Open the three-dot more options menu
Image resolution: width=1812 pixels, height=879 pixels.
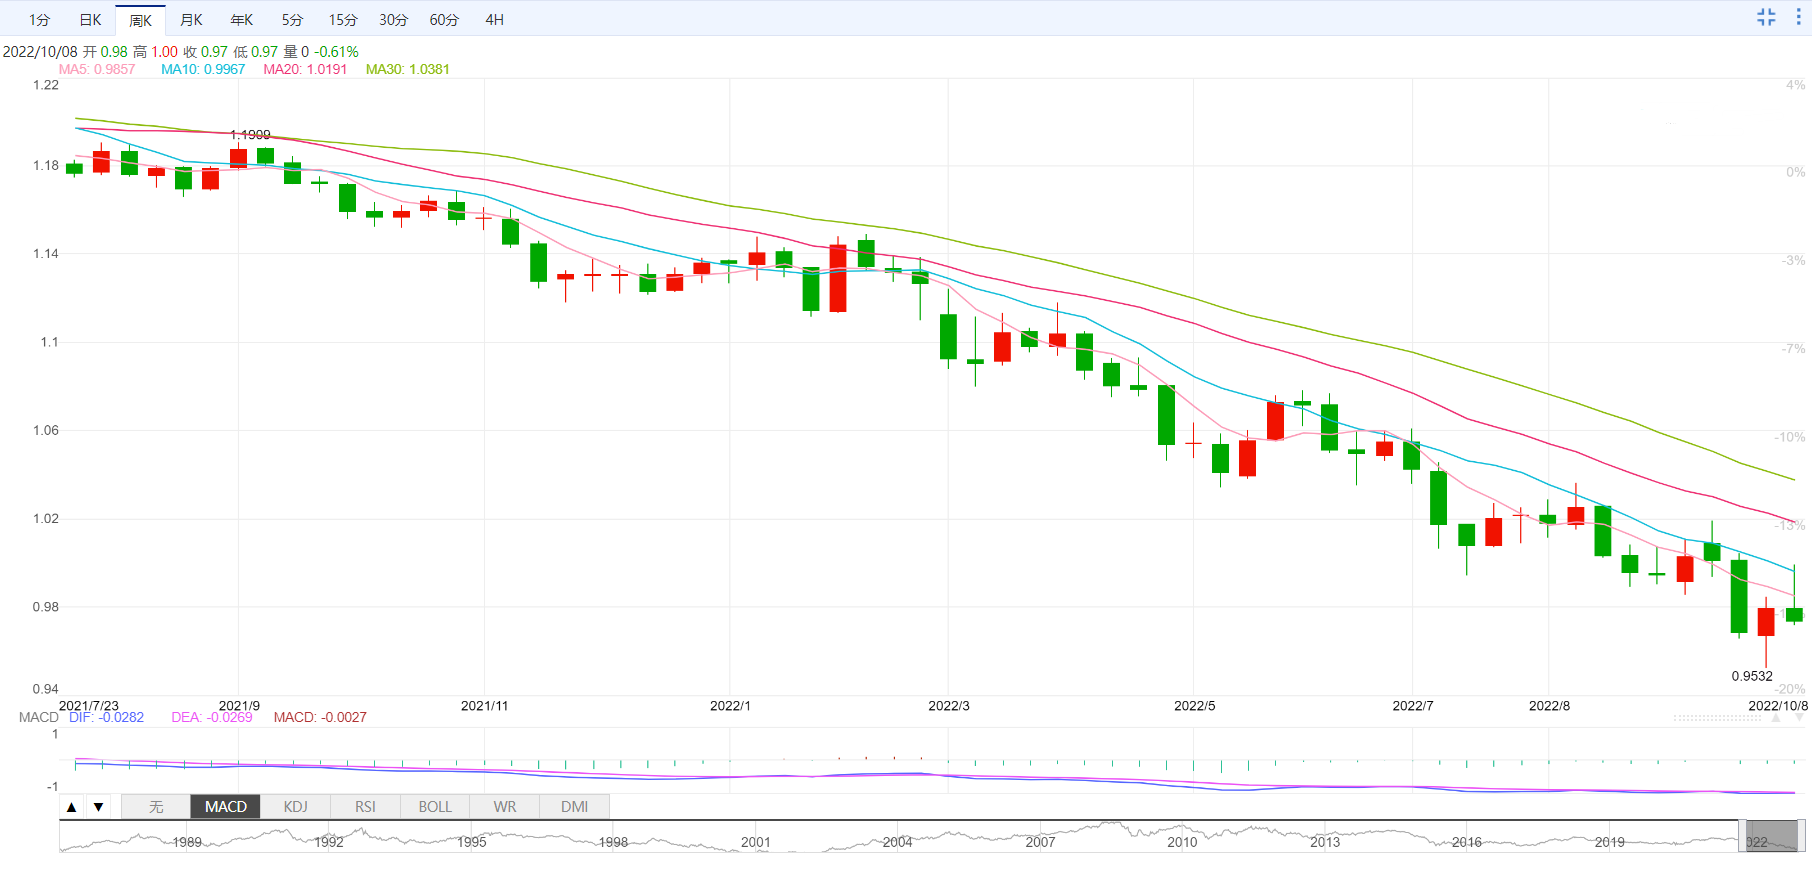pyautogui.click(x=1798, y=17)
